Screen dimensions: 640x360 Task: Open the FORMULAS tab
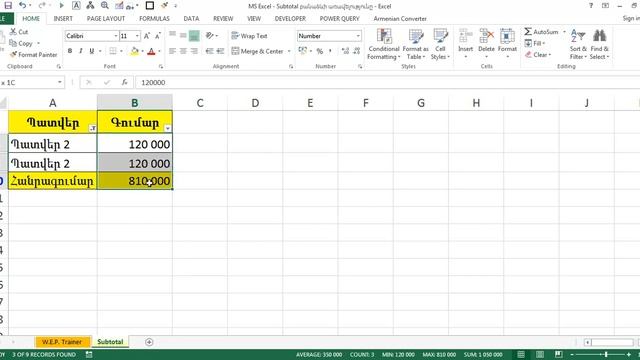pyautogui.click(x=154, y=19)
